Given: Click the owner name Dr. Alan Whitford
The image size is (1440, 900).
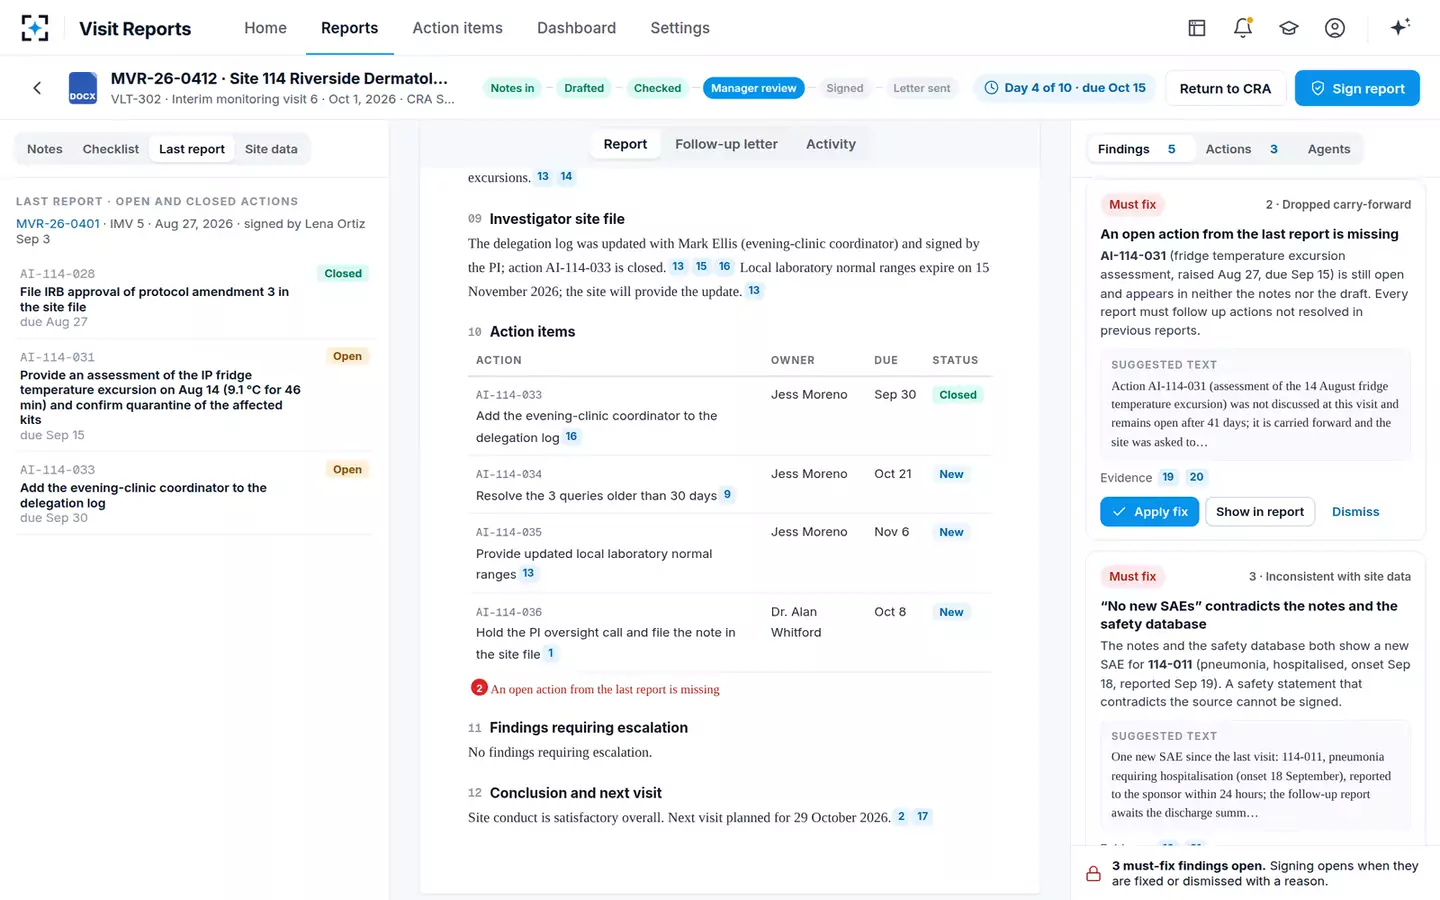Looking at the screenshot, I should [796, 622].
